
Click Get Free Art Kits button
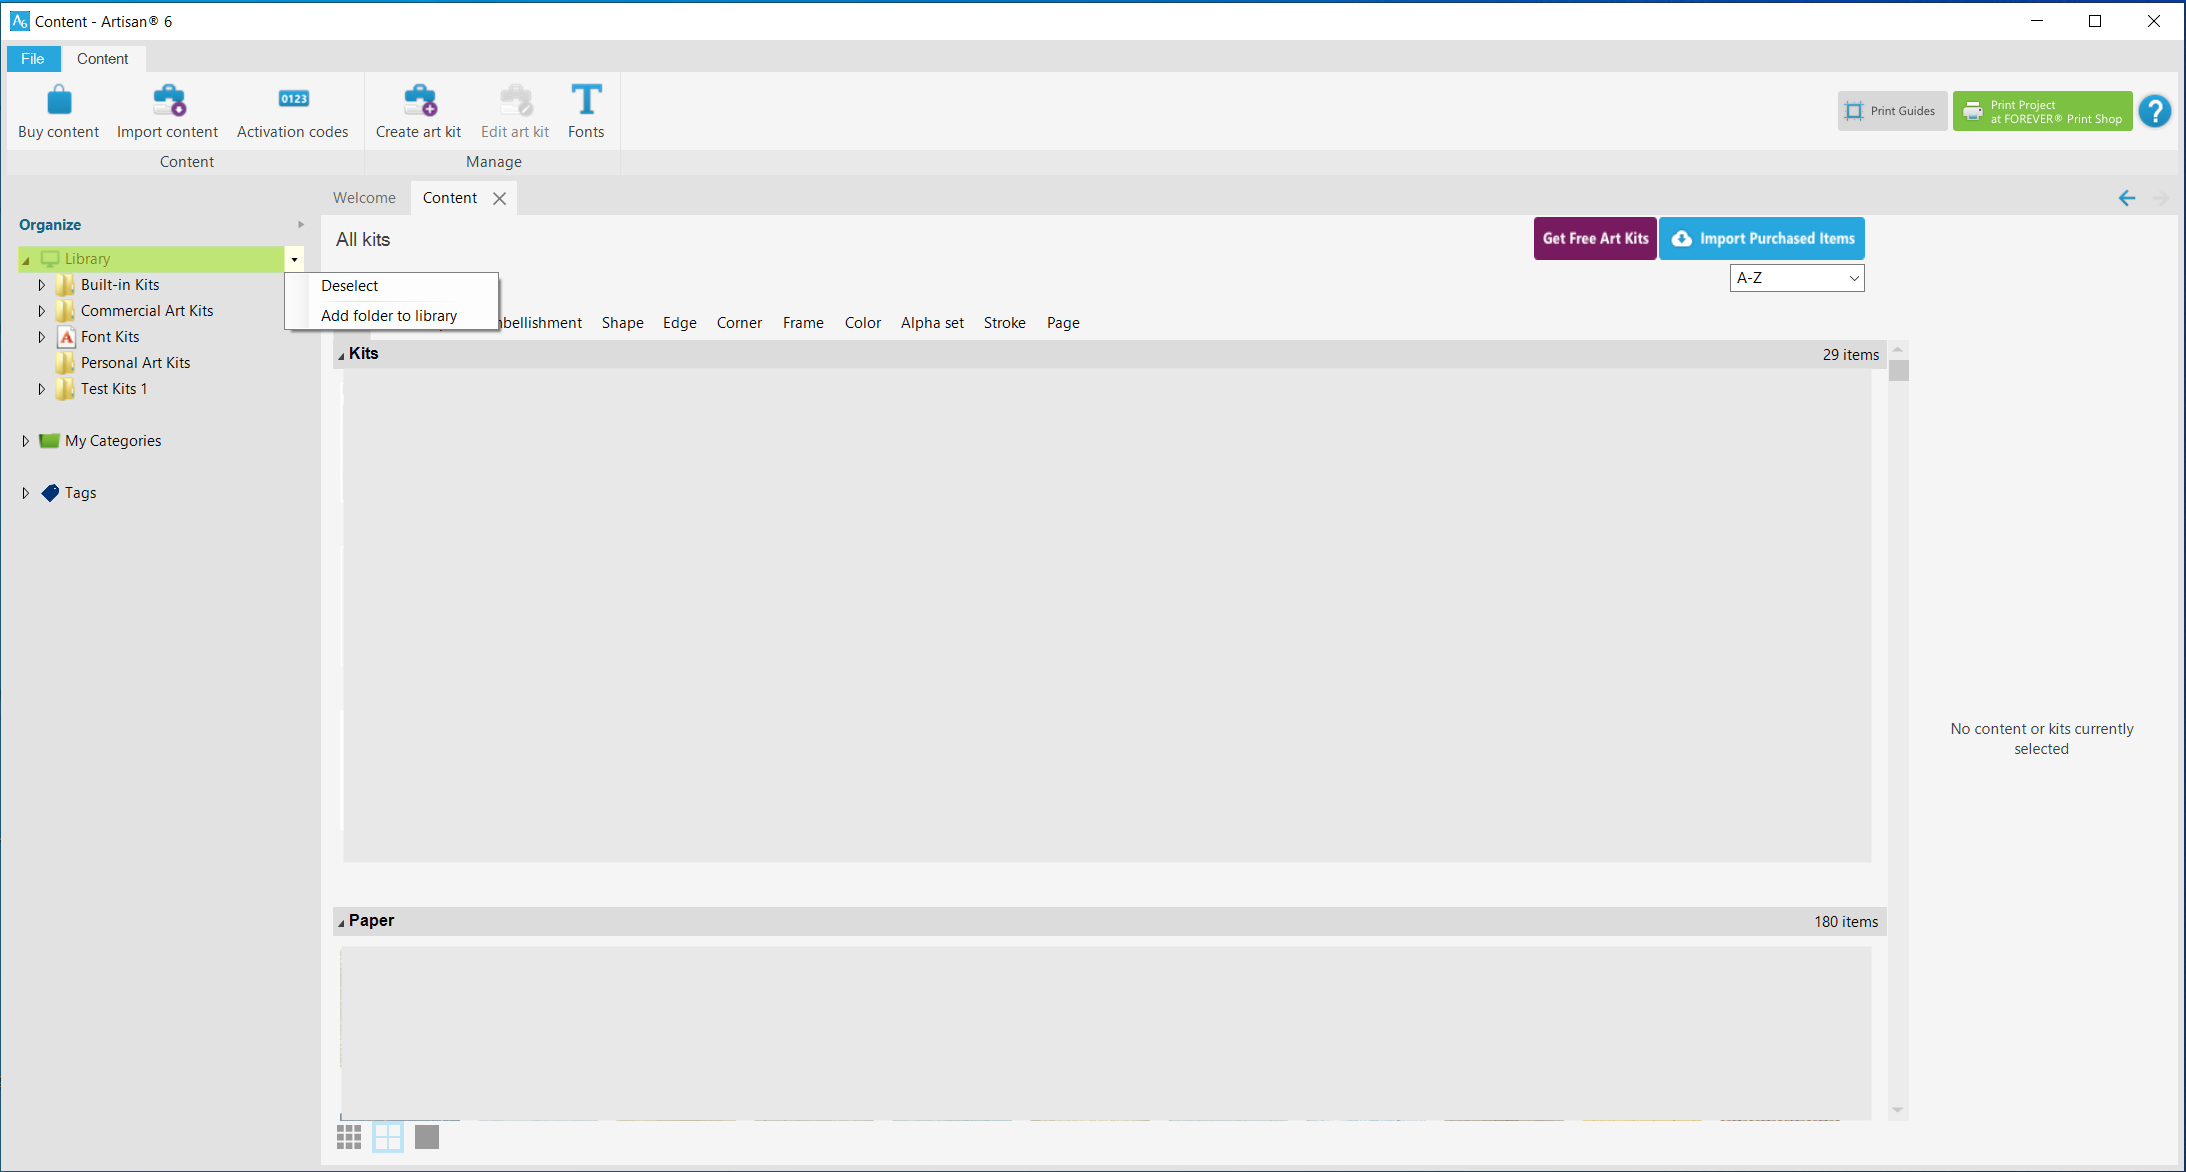click(1595, 238)
